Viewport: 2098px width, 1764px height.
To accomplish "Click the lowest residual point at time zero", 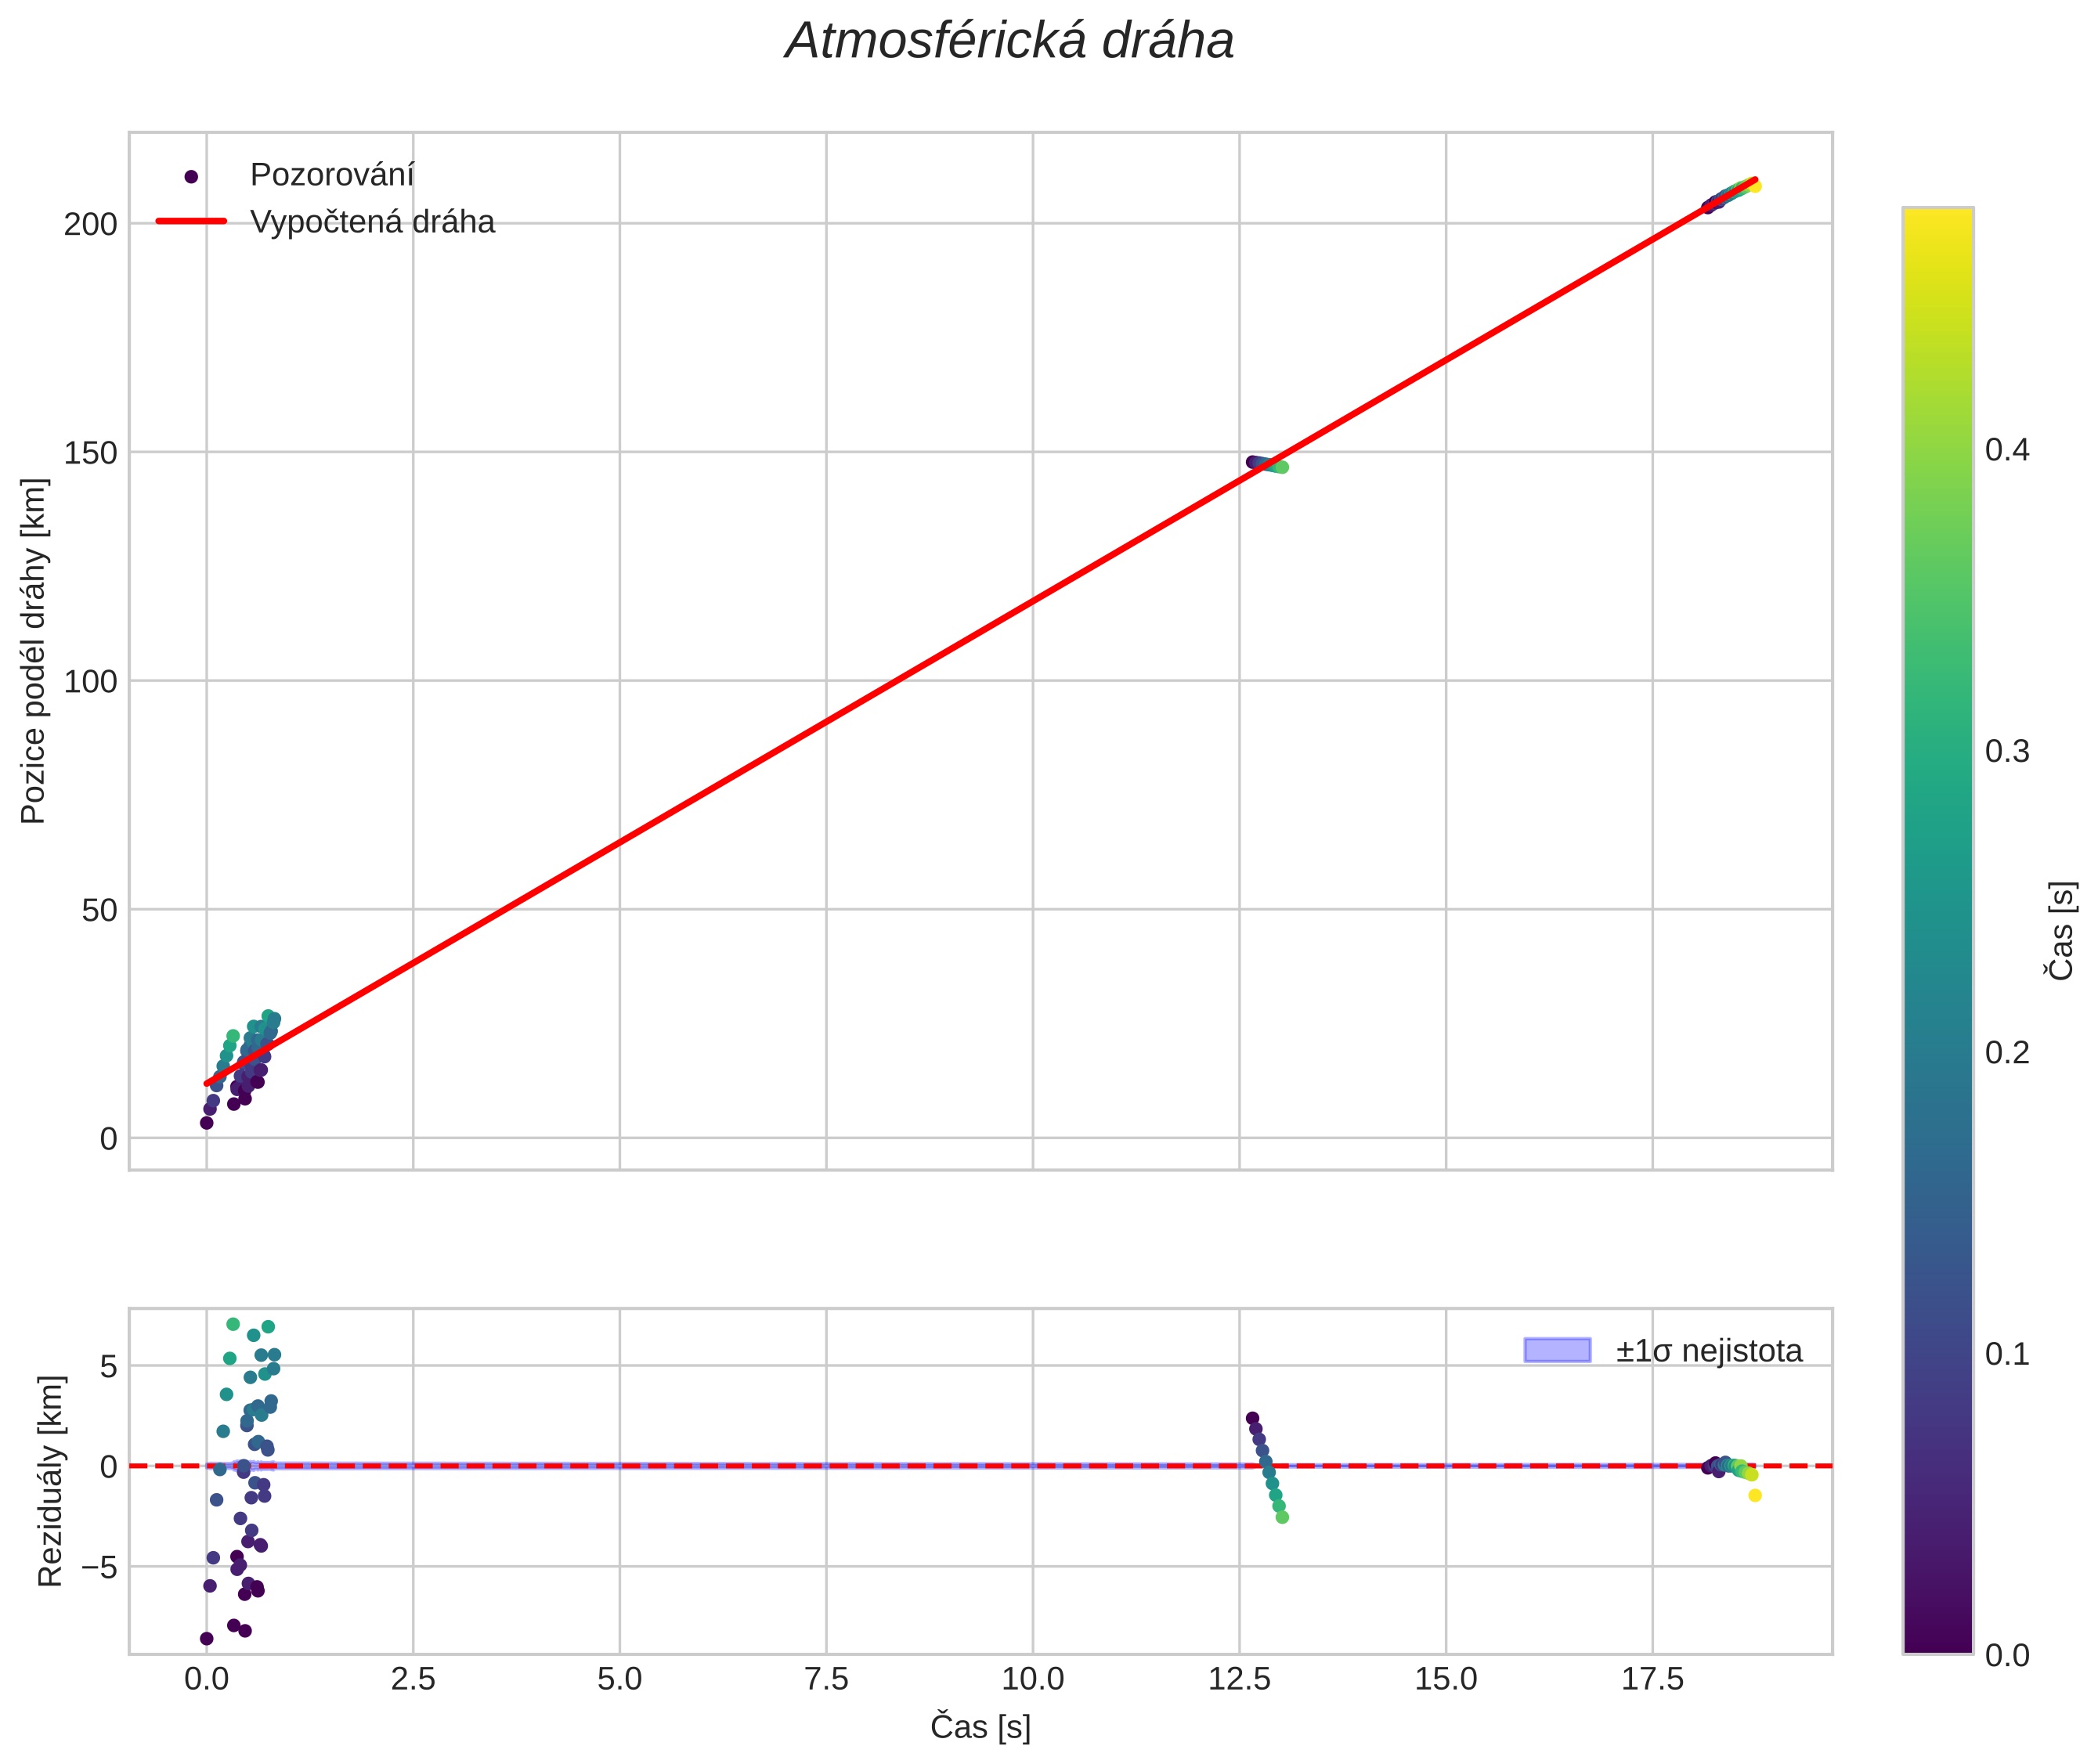I will [206, 1638].
